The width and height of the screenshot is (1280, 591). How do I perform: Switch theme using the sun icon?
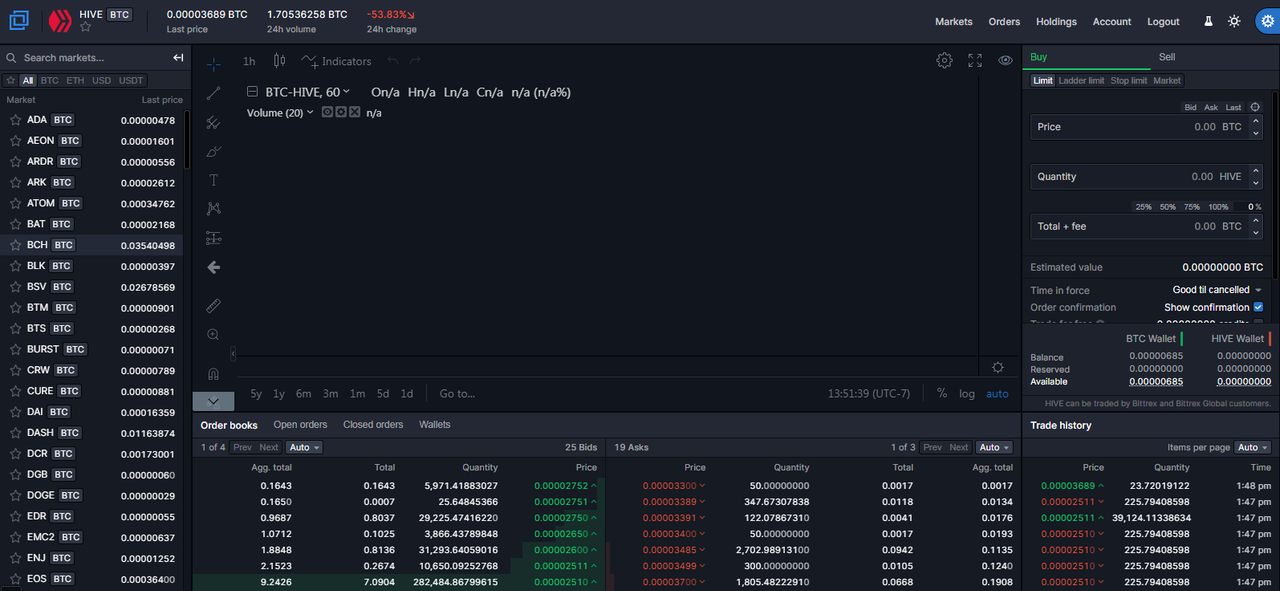point(1235,21)
